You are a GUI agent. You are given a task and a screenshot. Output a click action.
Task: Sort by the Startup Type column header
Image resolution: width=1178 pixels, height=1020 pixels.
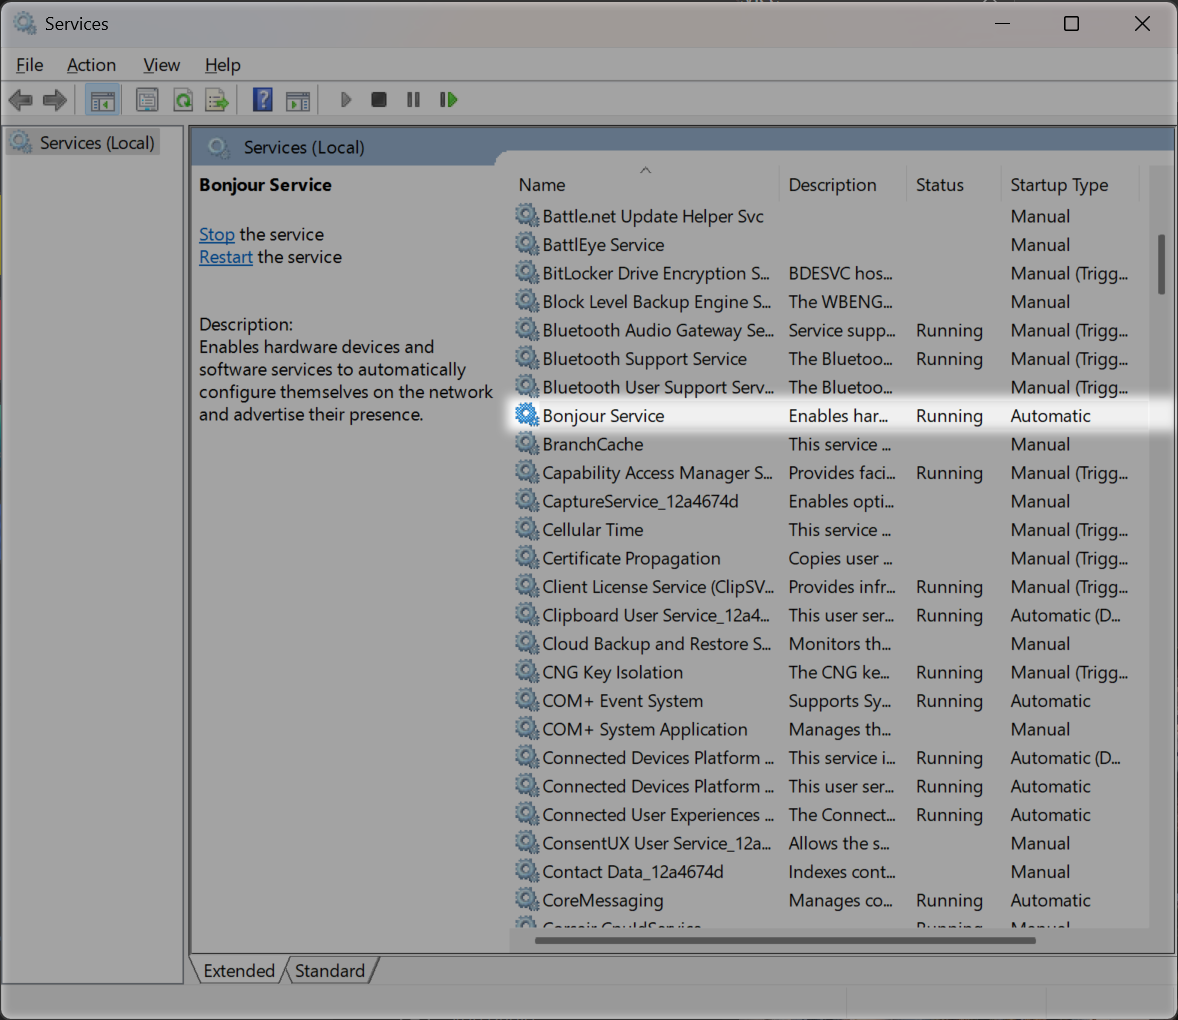pyautogui.click(x=1059, y=185)
